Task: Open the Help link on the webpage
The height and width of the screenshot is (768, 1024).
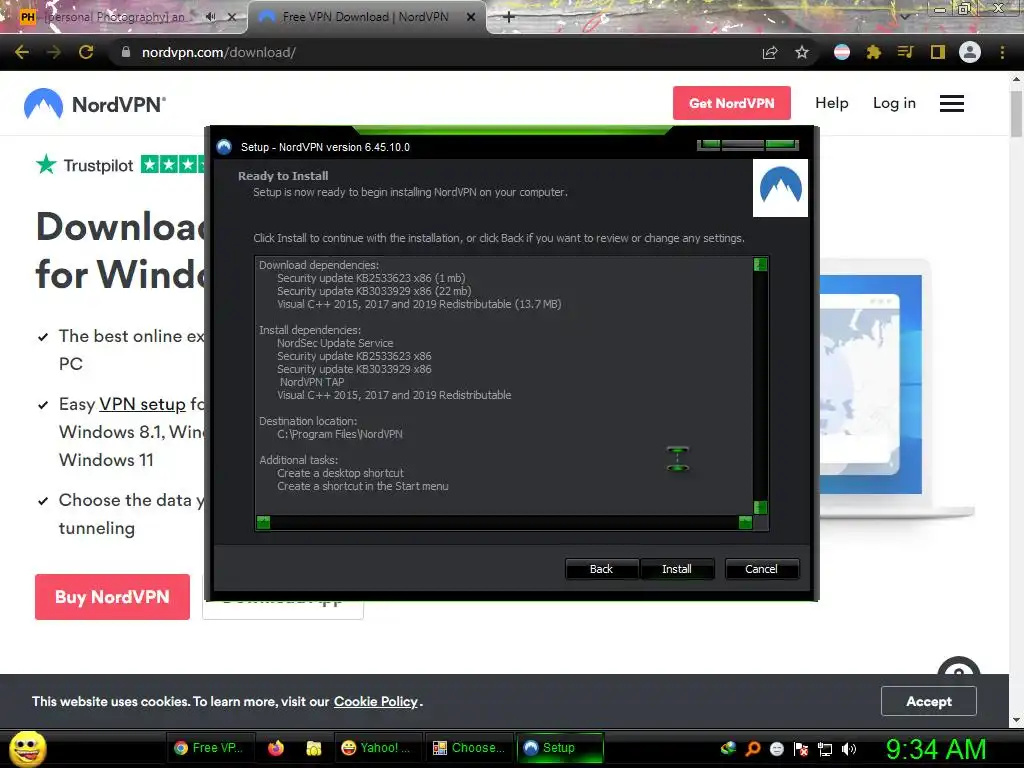Action: [x=831, y=103]
